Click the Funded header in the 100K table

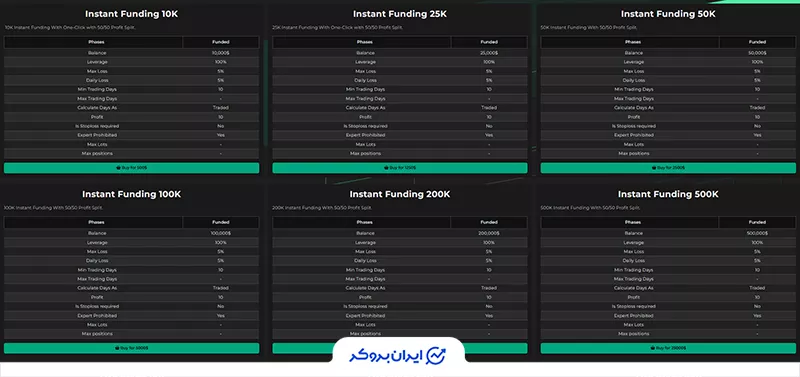[x=220, y=222]
